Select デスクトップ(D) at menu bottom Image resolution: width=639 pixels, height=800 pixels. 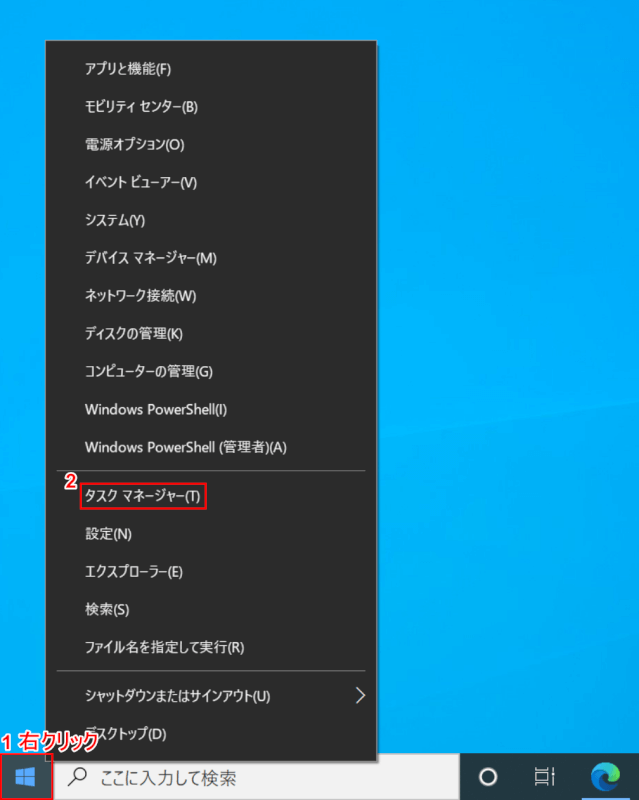tap(211, 734)
